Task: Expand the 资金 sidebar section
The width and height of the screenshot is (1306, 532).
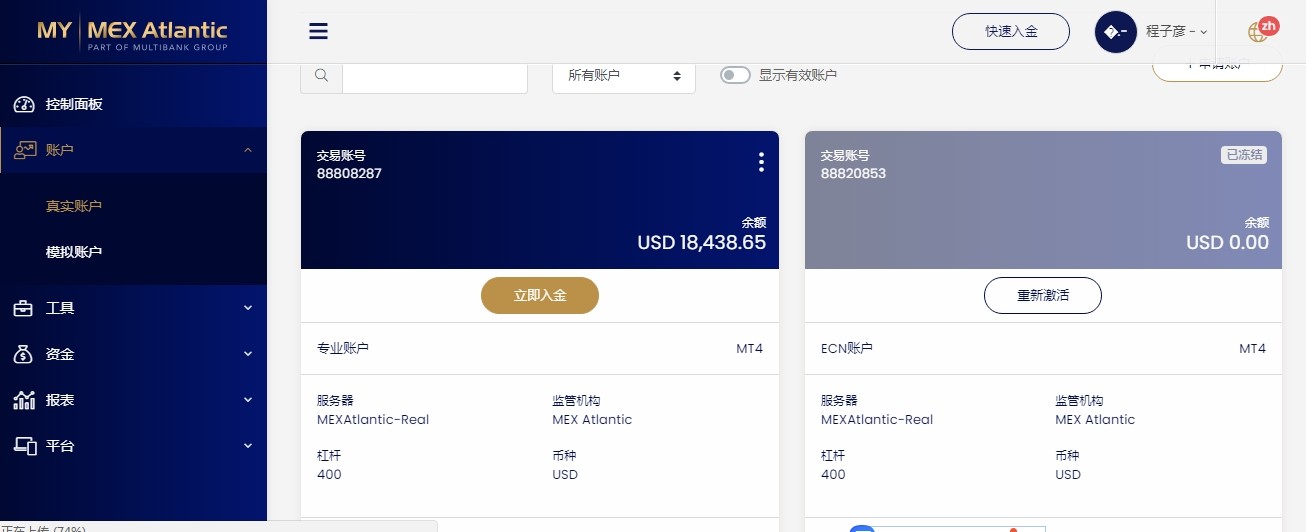Action: click(x=248, y=354)
